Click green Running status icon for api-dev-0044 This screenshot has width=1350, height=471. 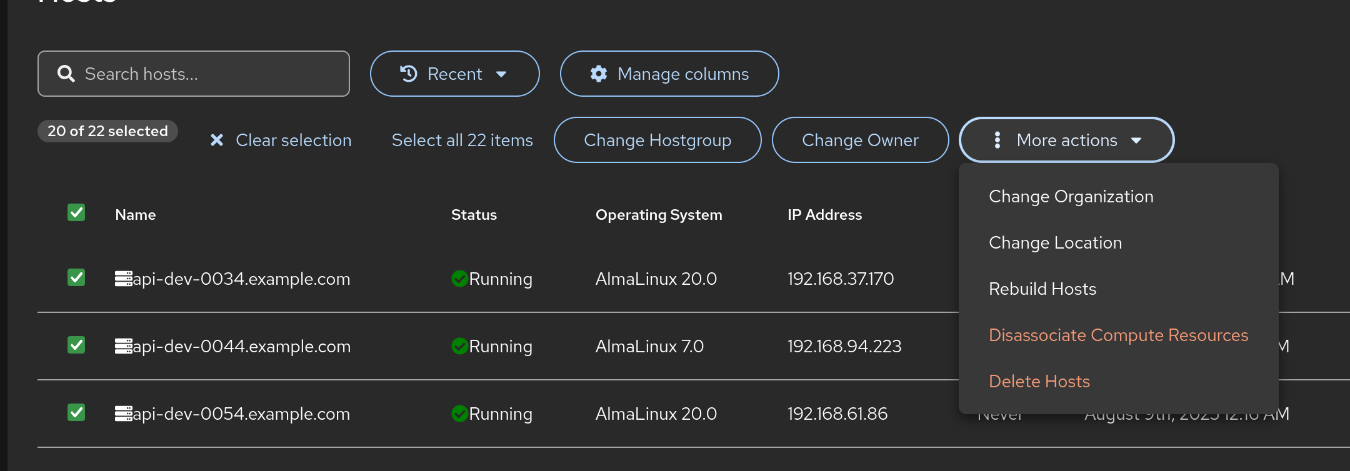pyautogui.click(x=460, y=347)
